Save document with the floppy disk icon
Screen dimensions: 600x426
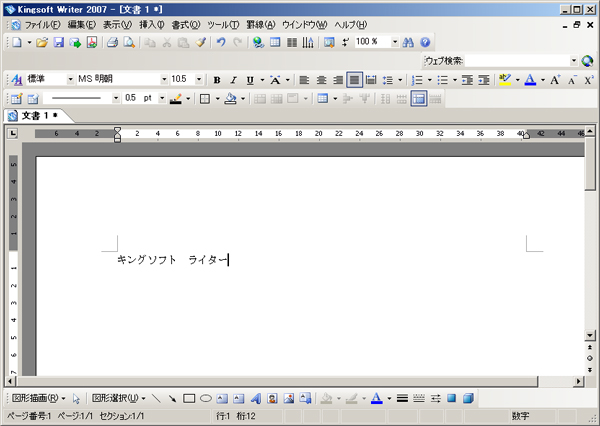click(58, 42)
